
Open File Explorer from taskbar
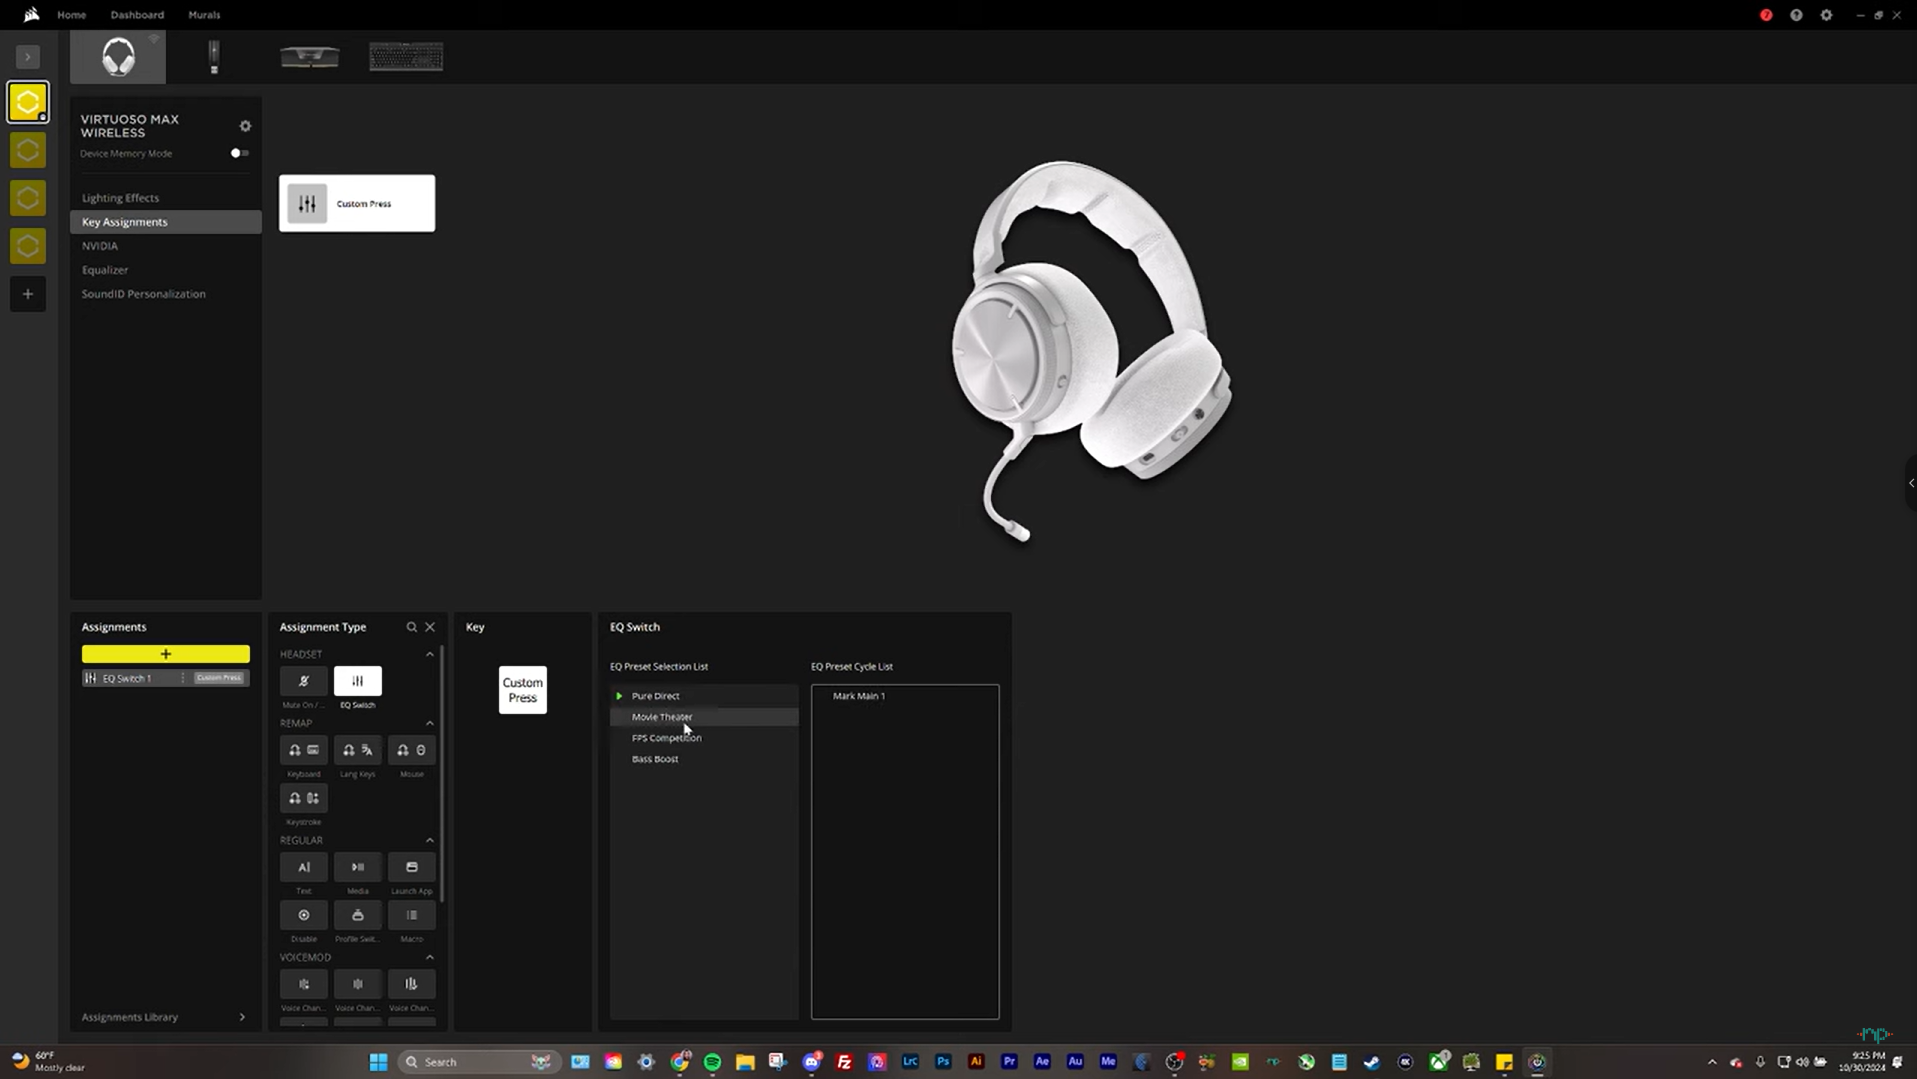coord(745,1062)
